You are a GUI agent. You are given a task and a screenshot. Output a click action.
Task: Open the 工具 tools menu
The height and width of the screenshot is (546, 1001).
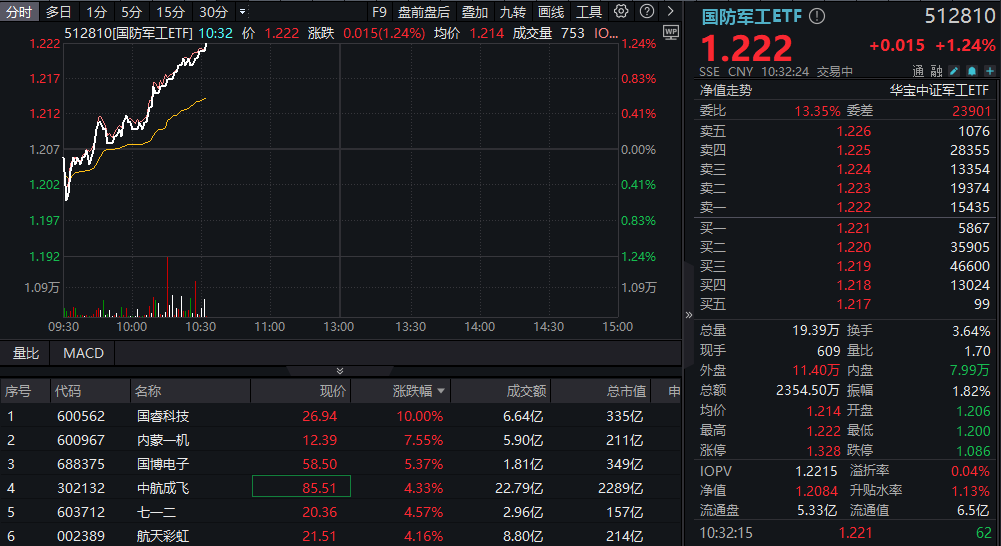click(589, 11)
